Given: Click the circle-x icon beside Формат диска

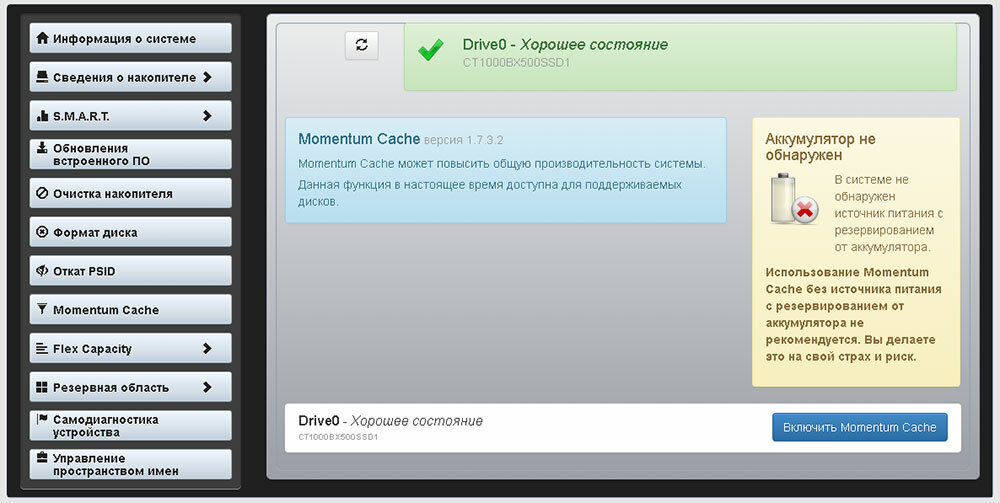Looking at the screenshot, I should [42, 232].
